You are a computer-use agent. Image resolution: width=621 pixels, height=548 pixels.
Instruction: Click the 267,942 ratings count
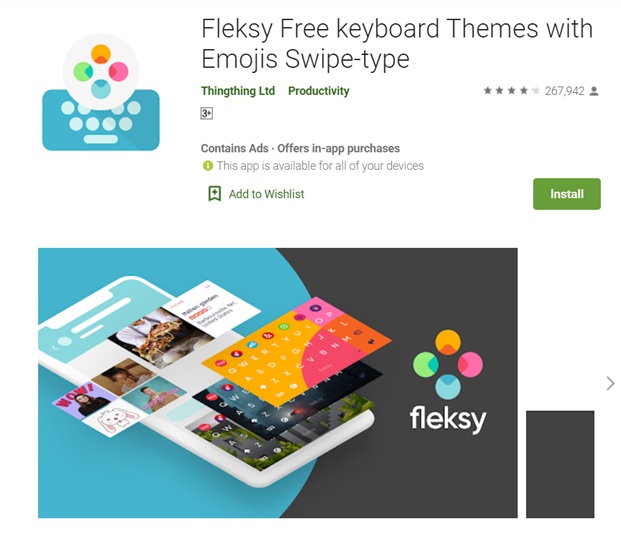tap(564, 91)
